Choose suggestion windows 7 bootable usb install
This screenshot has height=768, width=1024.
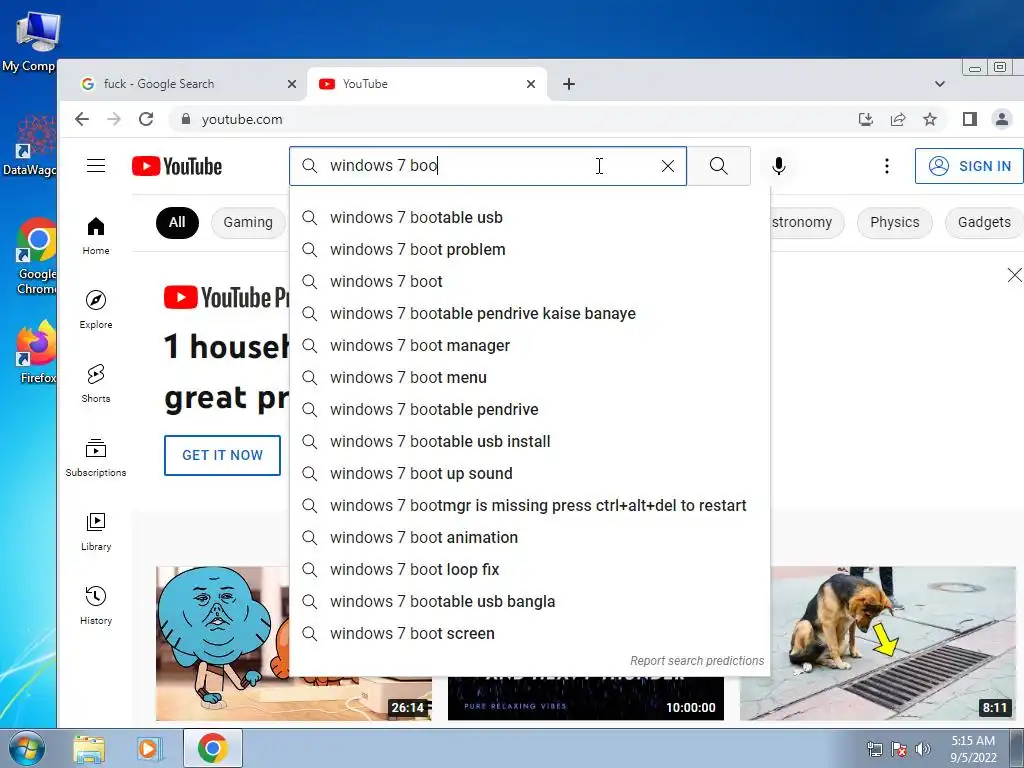pos(530,441)
